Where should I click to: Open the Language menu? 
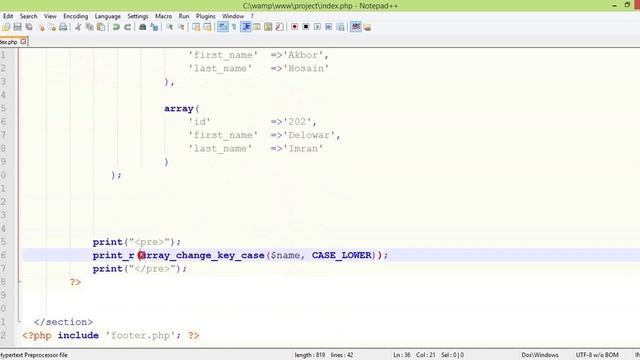click(x=108, y=16)
